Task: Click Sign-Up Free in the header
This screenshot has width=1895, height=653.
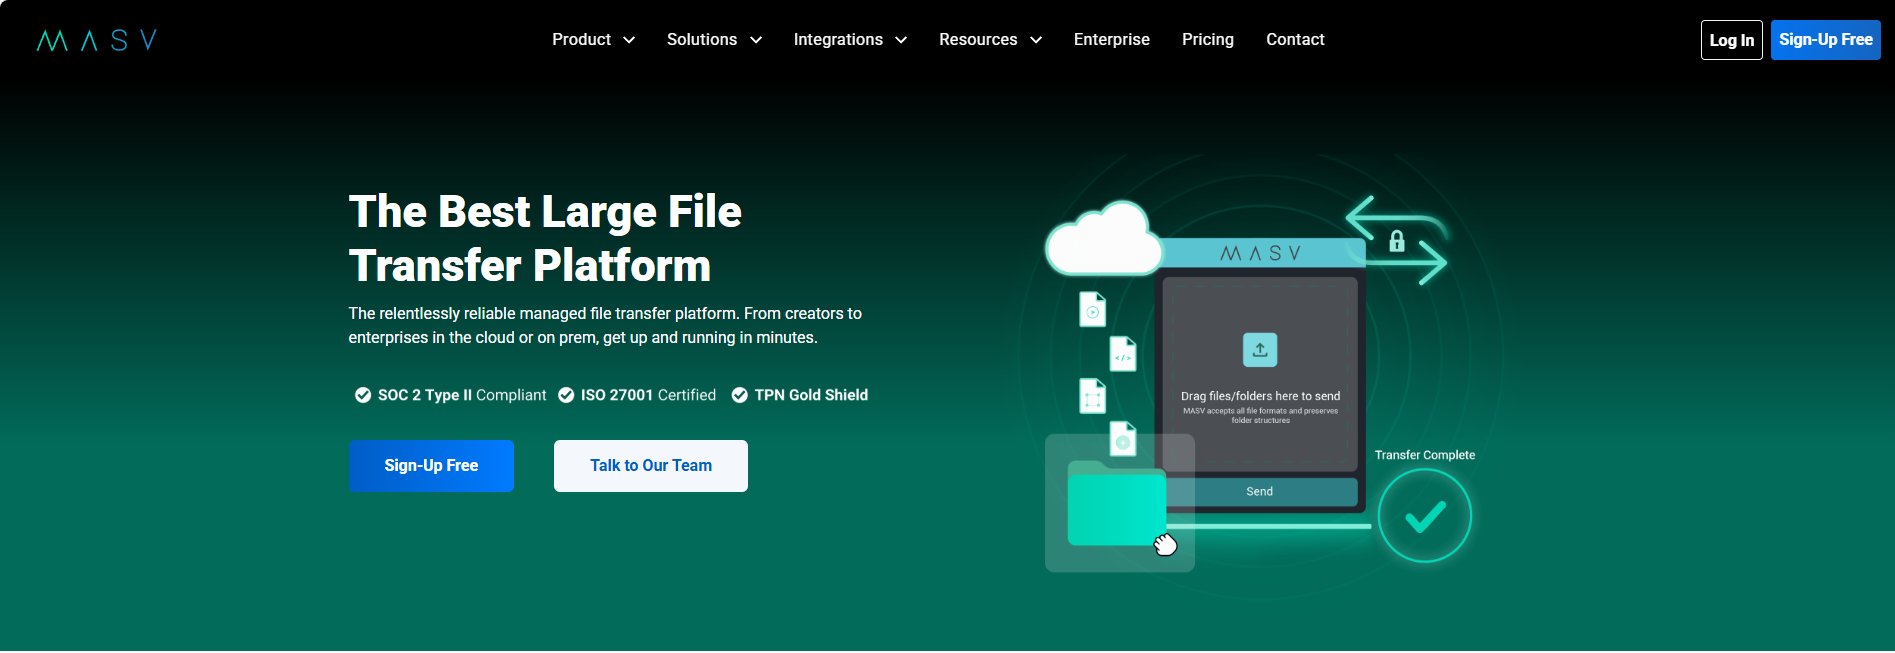Action: [1826, 40]
